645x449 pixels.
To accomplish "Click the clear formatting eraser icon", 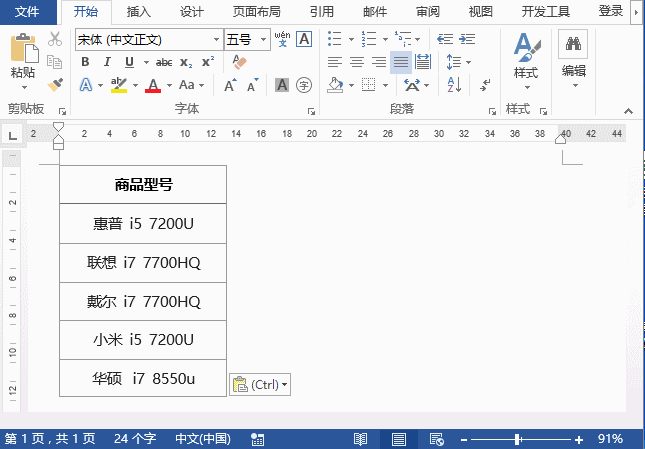I will point(239,62).
